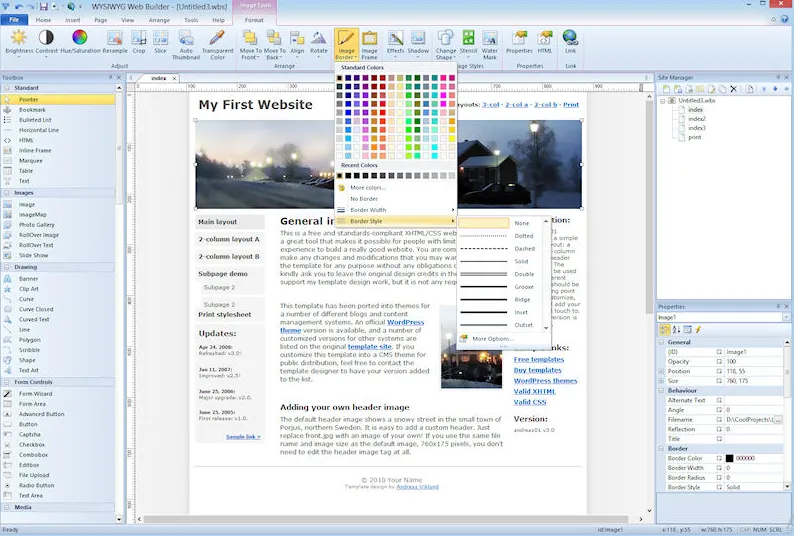The width and height of the screenshot is (794, 536).
Task: Select the Hue/Saturation tool
Action: pos(80,37)
